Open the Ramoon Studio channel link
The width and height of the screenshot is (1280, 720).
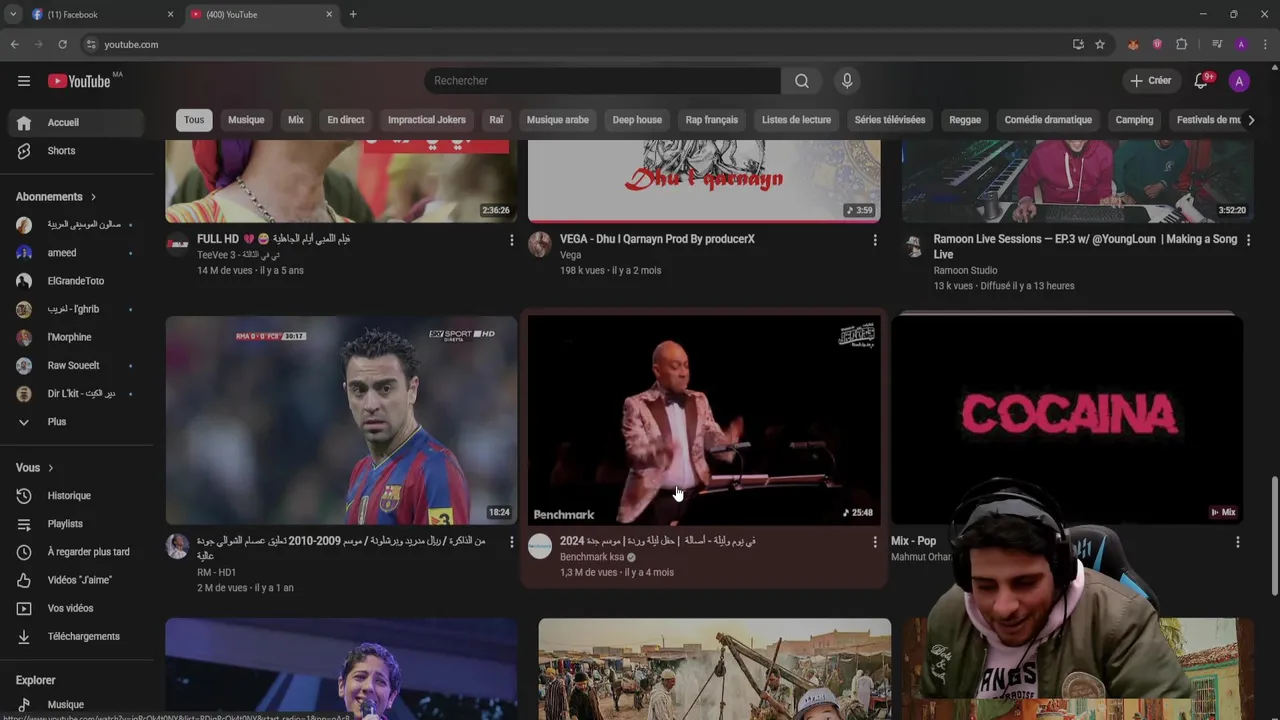(x=965, y=270)
